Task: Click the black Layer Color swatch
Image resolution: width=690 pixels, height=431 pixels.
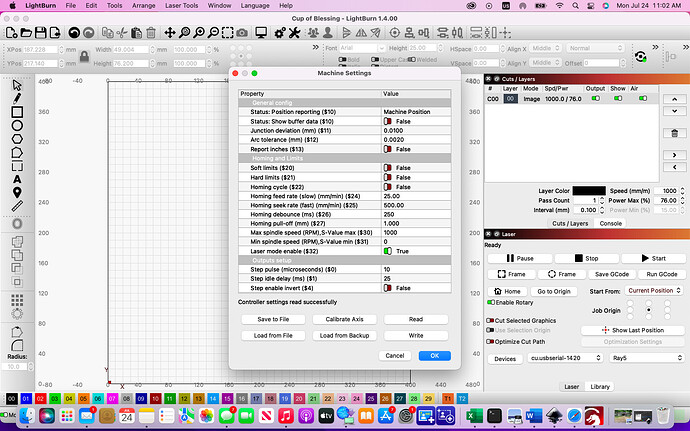Action: 589,191
